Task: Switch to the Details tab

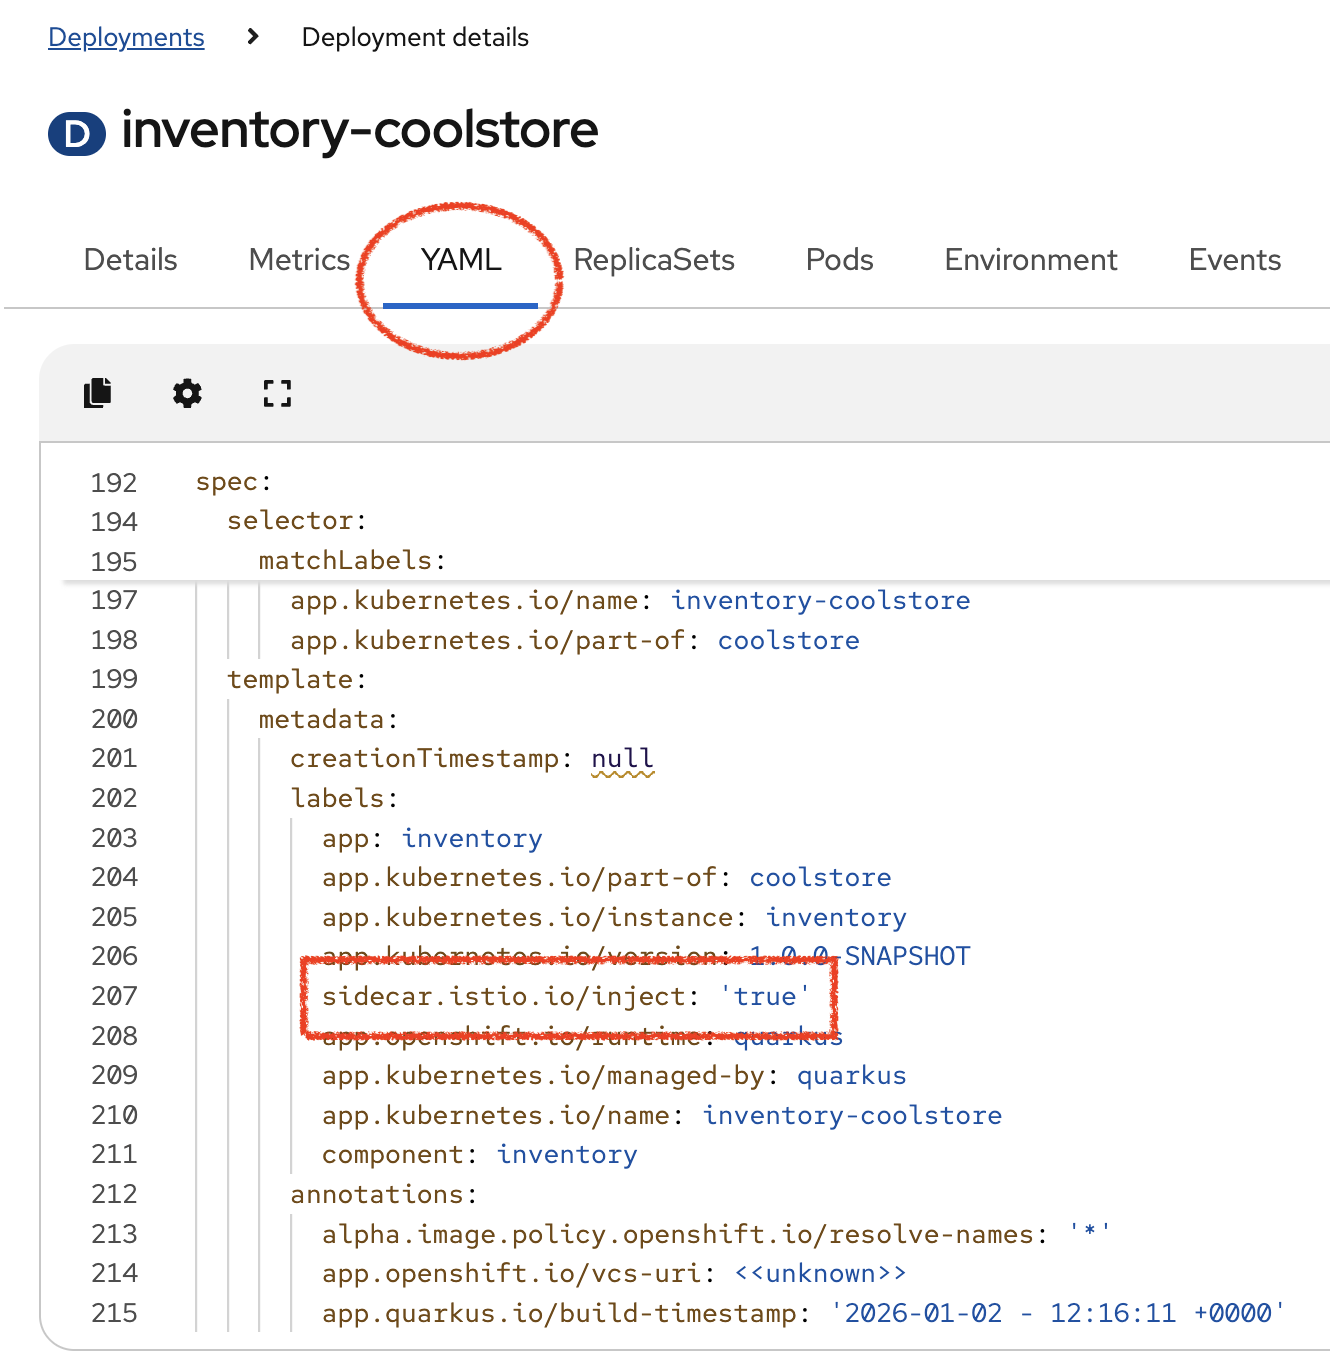Action: point(129,260)
